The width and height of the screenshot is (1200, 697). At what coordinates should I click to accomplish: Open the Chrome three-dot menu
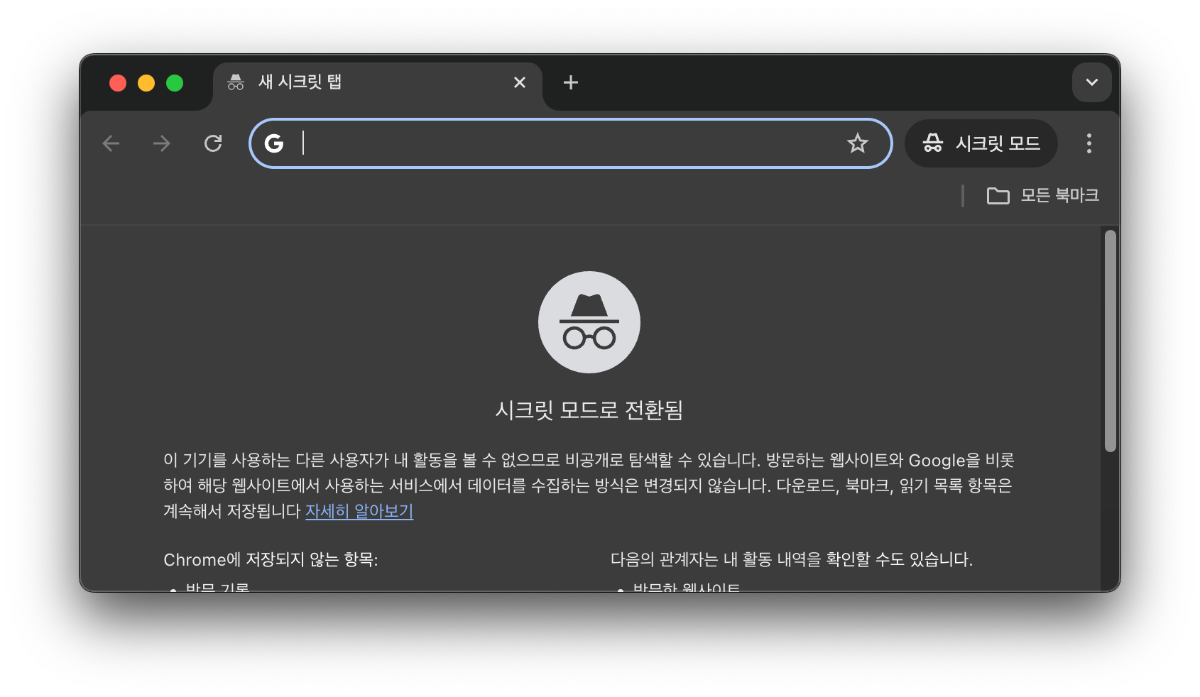pyautogui.click(x=1088, y=143)
